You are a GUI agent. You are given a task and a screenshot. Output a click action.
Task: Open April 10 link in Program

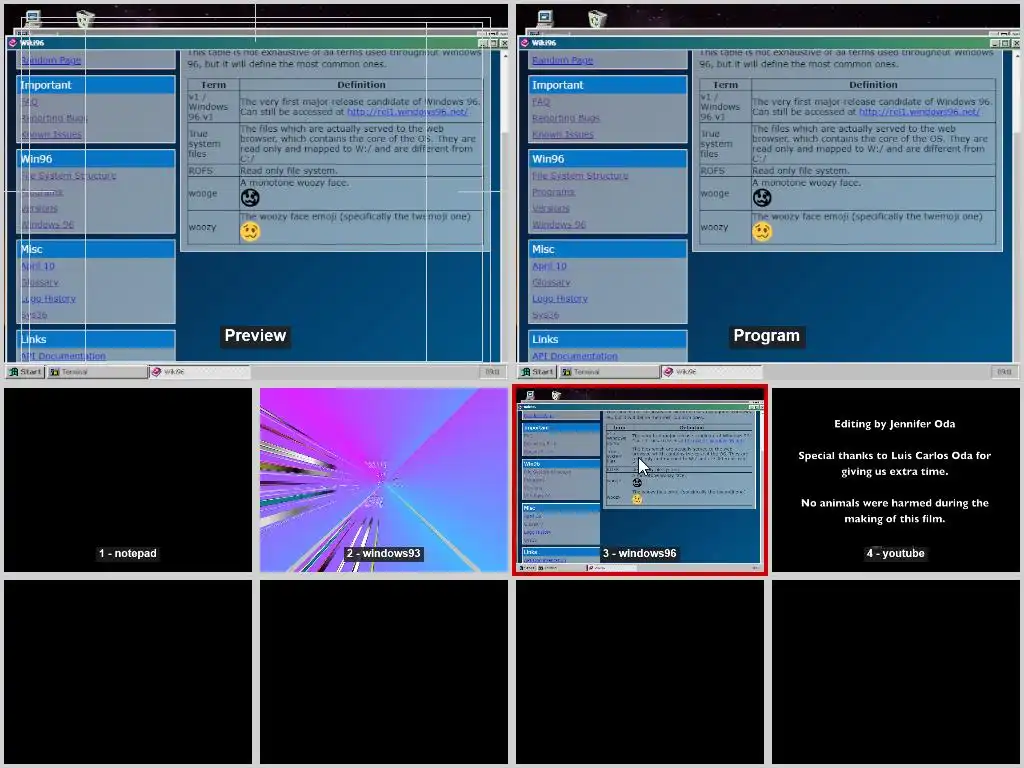coord(549,266)
